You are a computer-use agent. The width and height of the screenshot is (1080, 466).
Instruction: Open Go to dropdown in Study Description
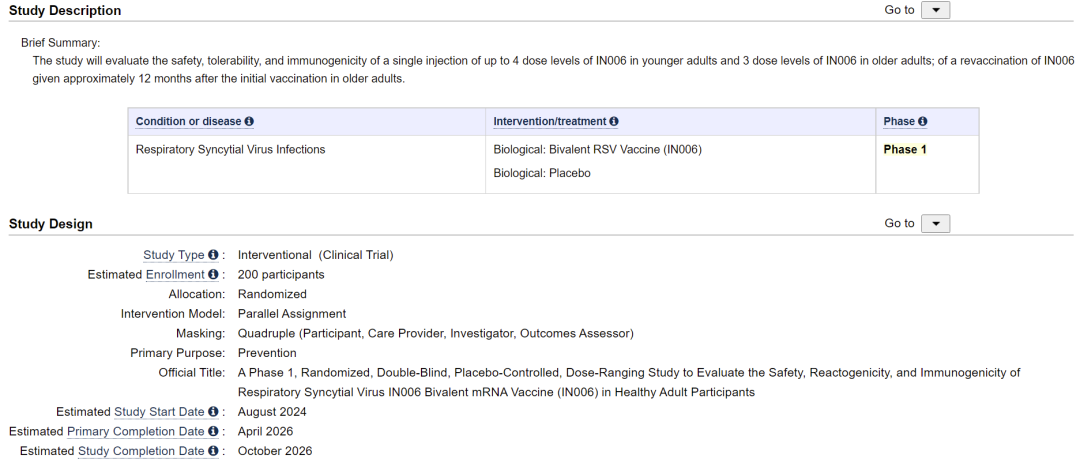[x=935, y=10]
